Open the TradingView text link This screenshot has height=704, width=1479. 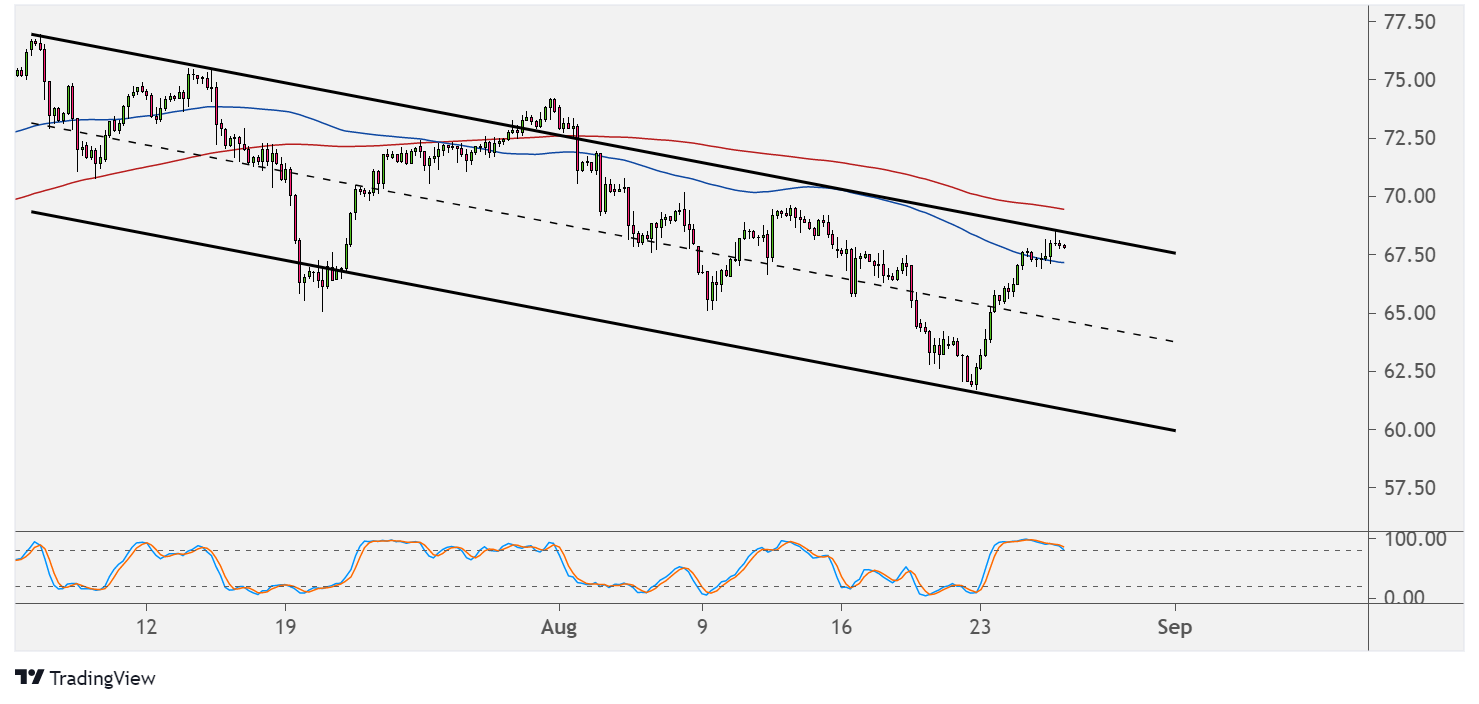[x=102, y=678]
